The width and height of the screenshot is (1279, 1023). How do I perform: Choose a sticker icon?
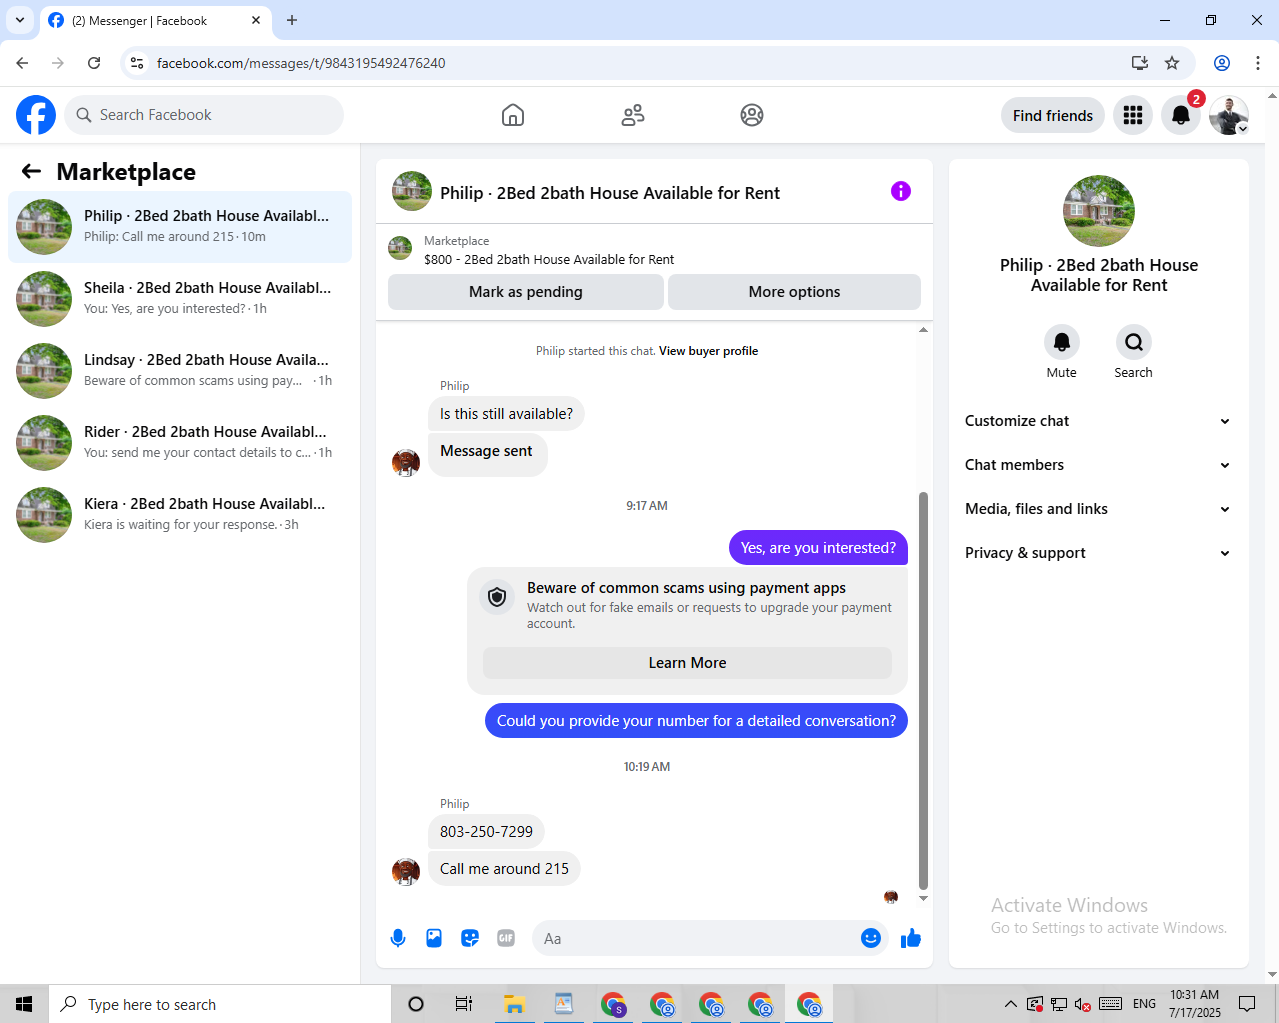(x=470, y=938)
